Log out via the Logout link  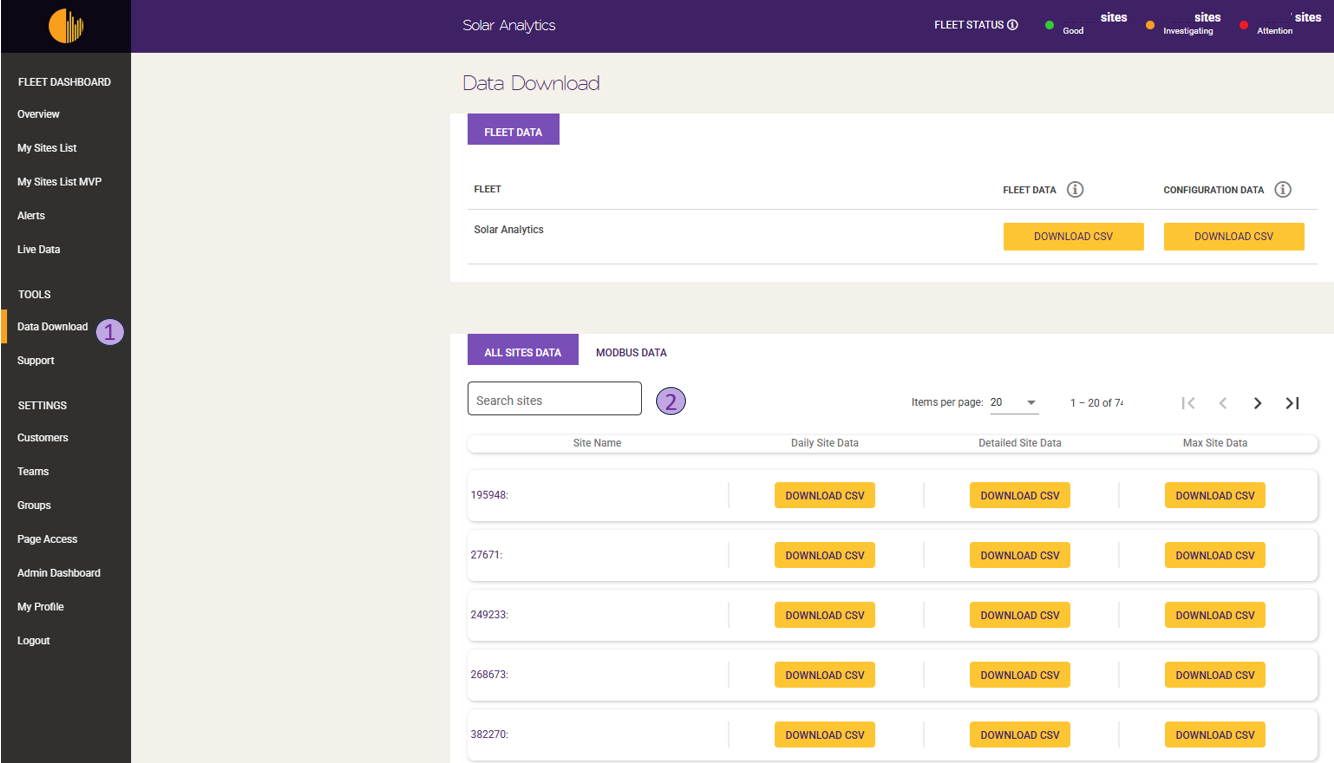tap(33, 641)
